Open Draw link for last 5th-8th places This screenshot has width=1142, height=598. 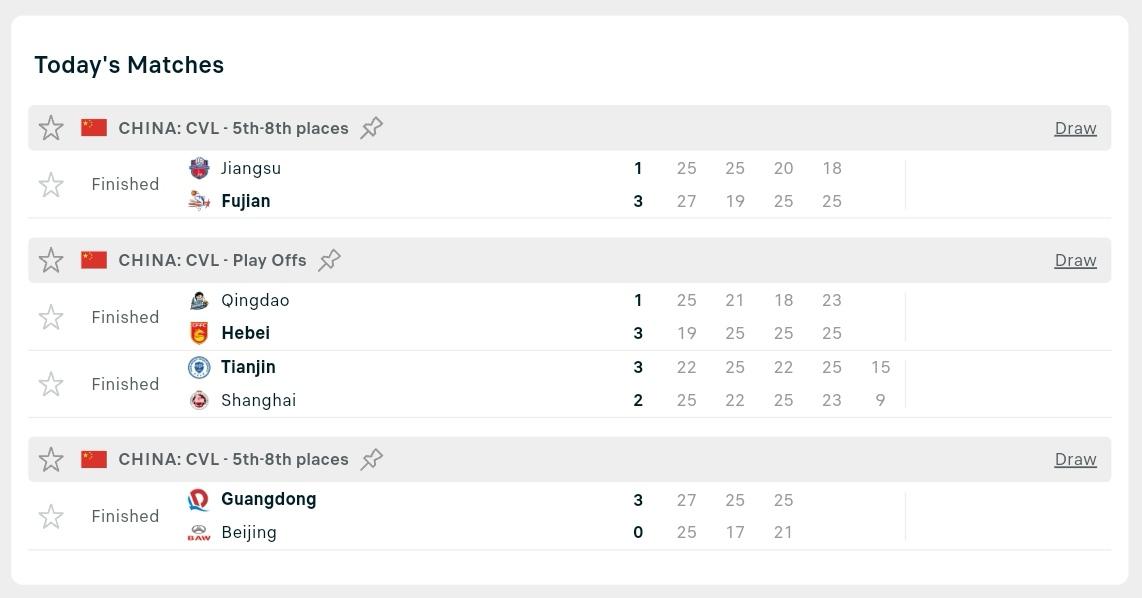1075,459
